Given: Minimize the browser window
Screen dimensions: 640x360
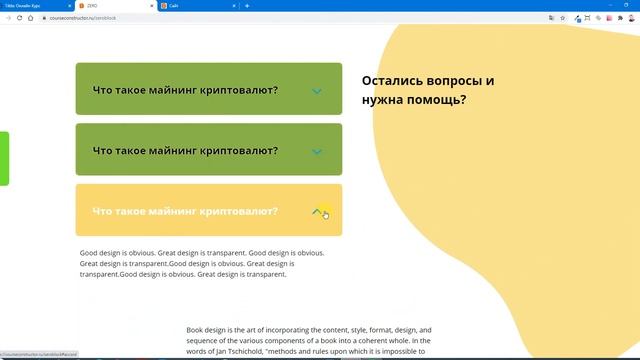Looking at the screenshot, I should (610, 5).
